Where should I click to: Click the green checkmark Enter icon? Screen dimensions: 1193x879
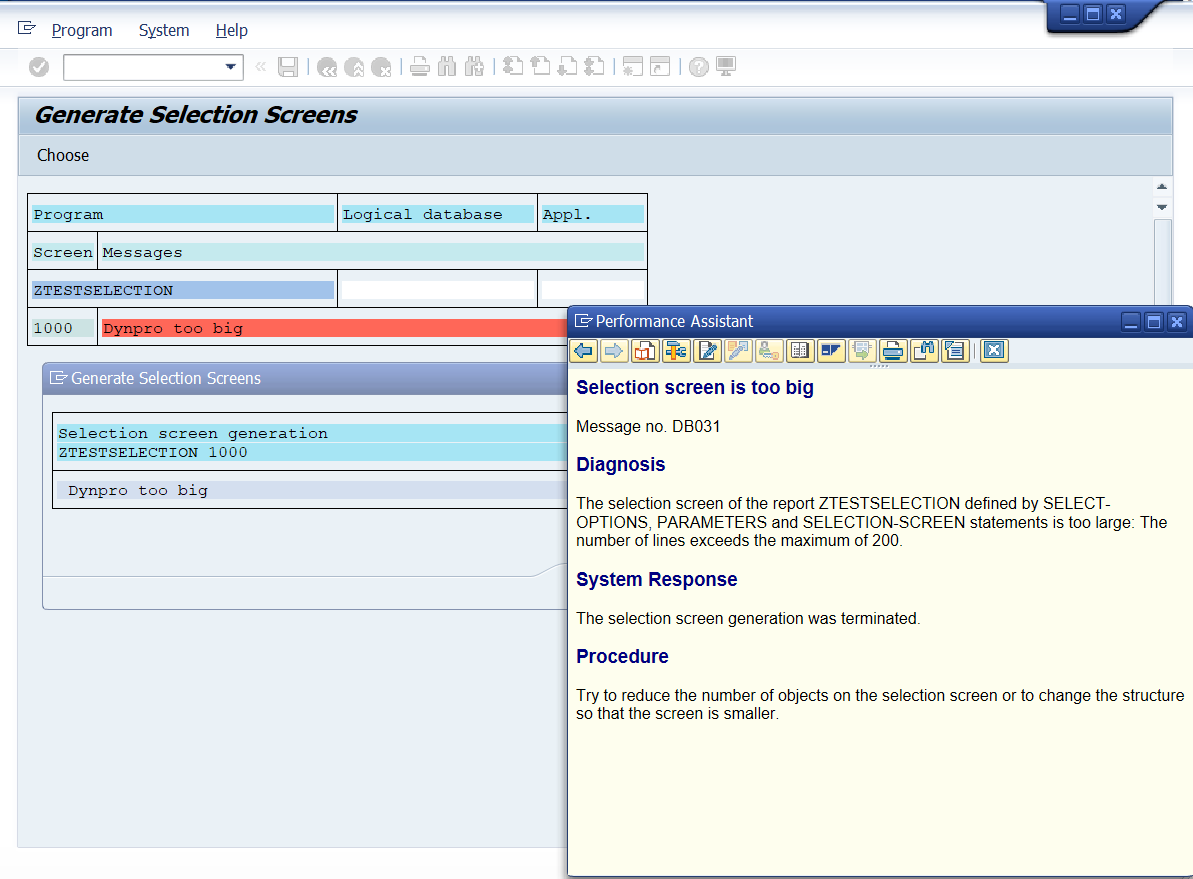tap(39, 67)
